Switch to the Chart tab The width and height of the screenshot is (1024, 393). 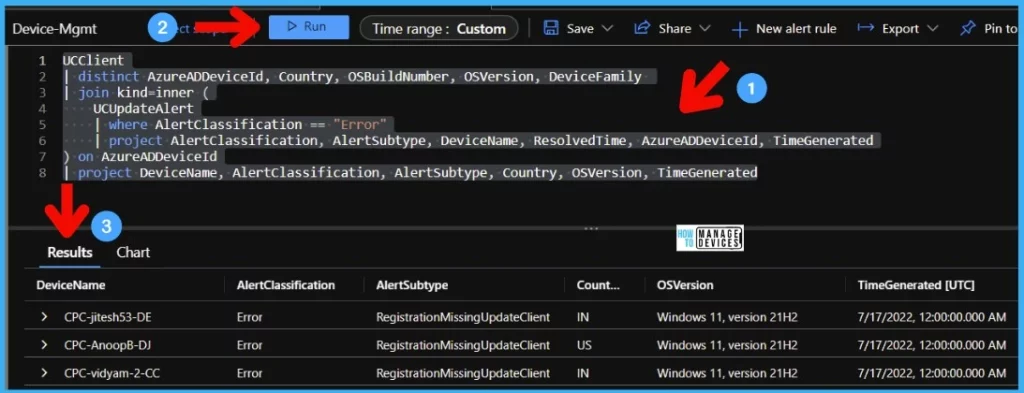133,252
